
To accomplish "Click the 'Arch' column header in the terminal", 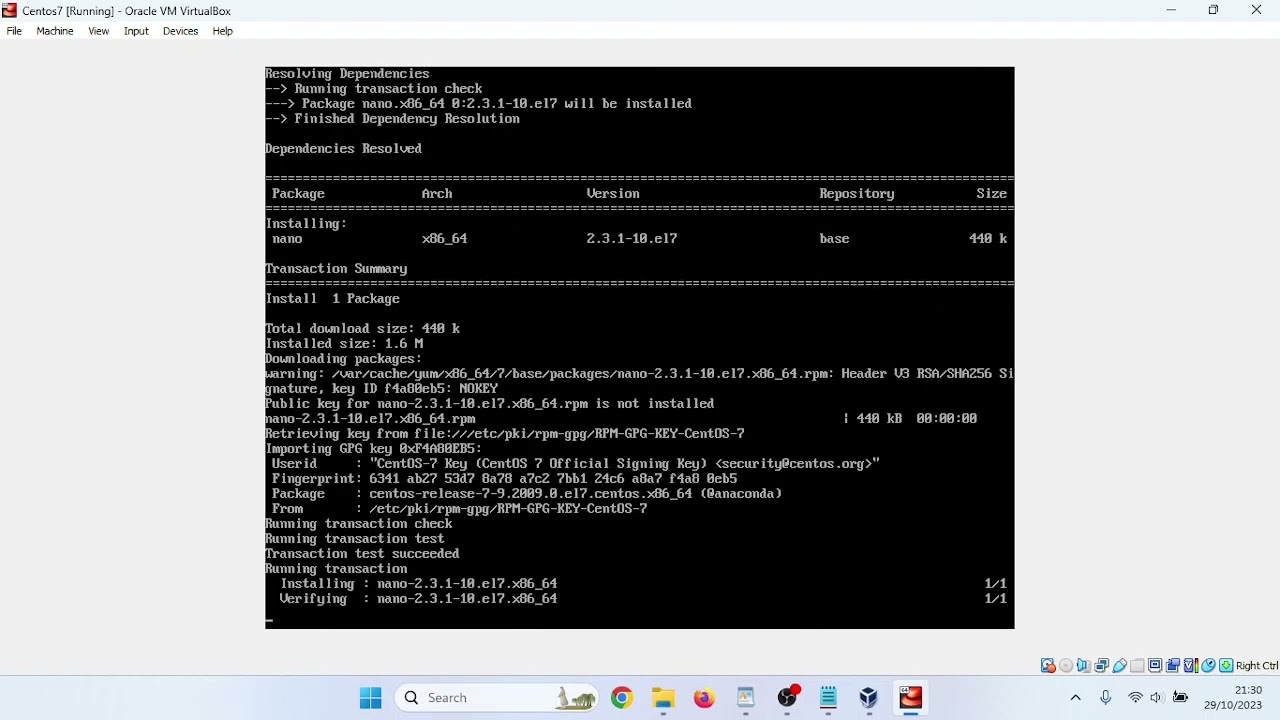I will (437, 194).
